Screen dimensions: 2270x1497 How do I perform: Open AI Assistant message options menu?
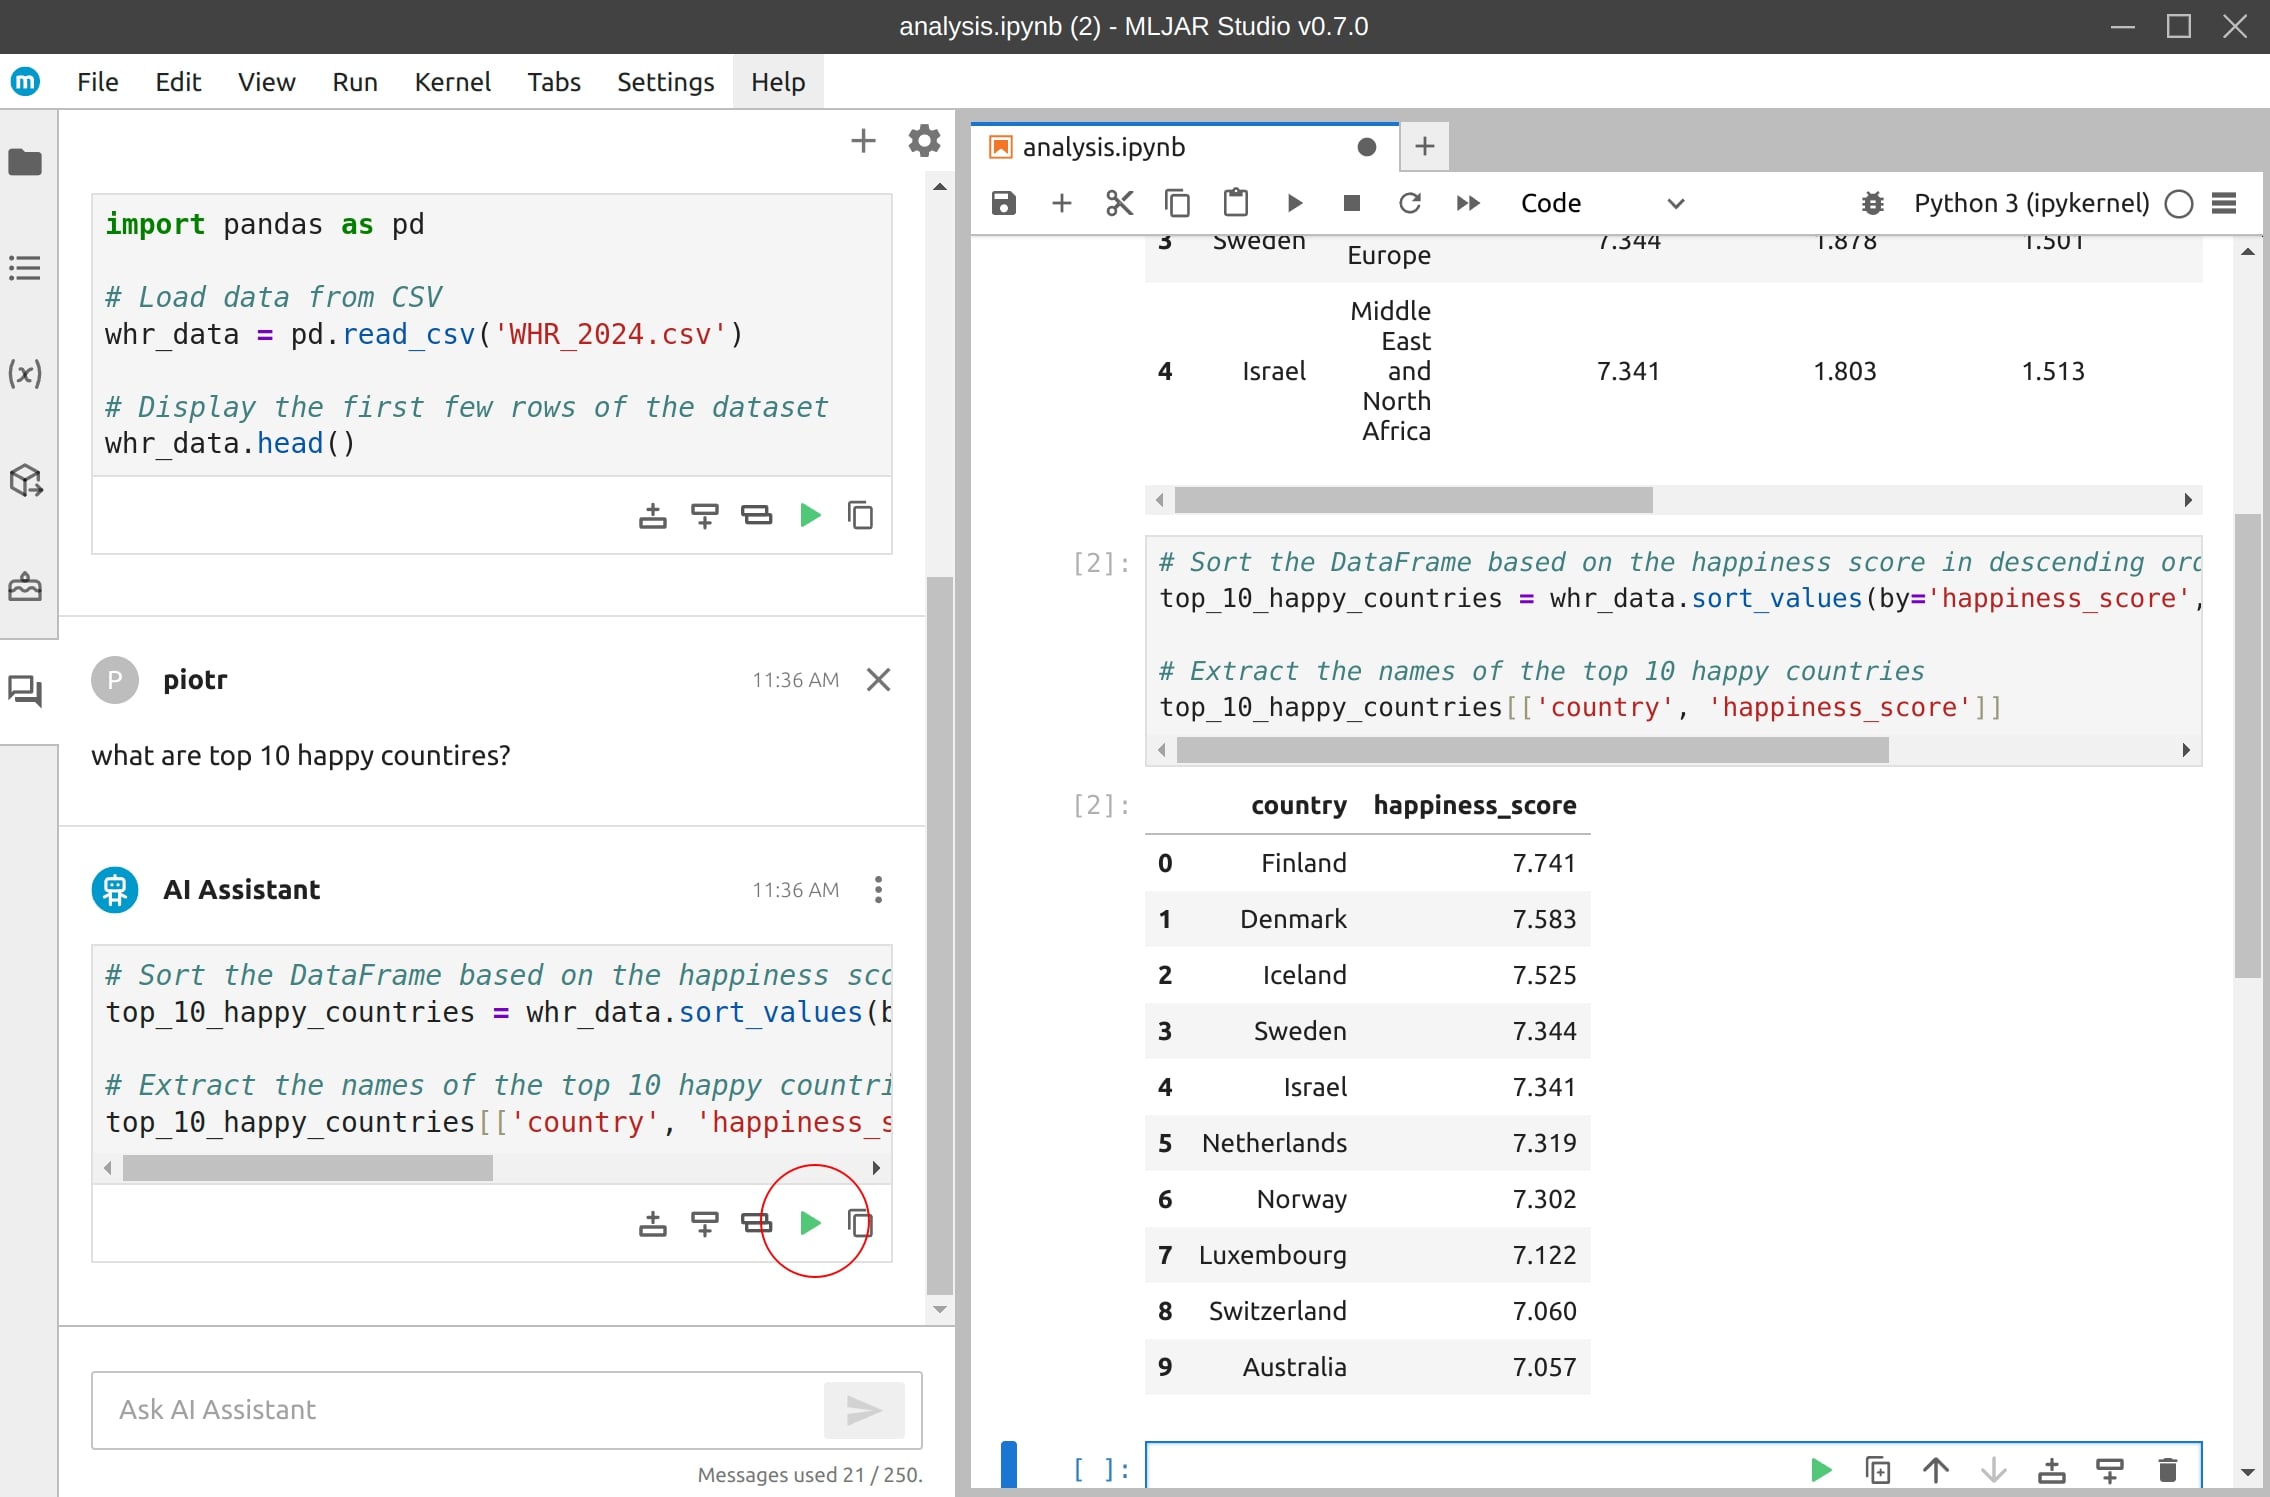point(878,889)
